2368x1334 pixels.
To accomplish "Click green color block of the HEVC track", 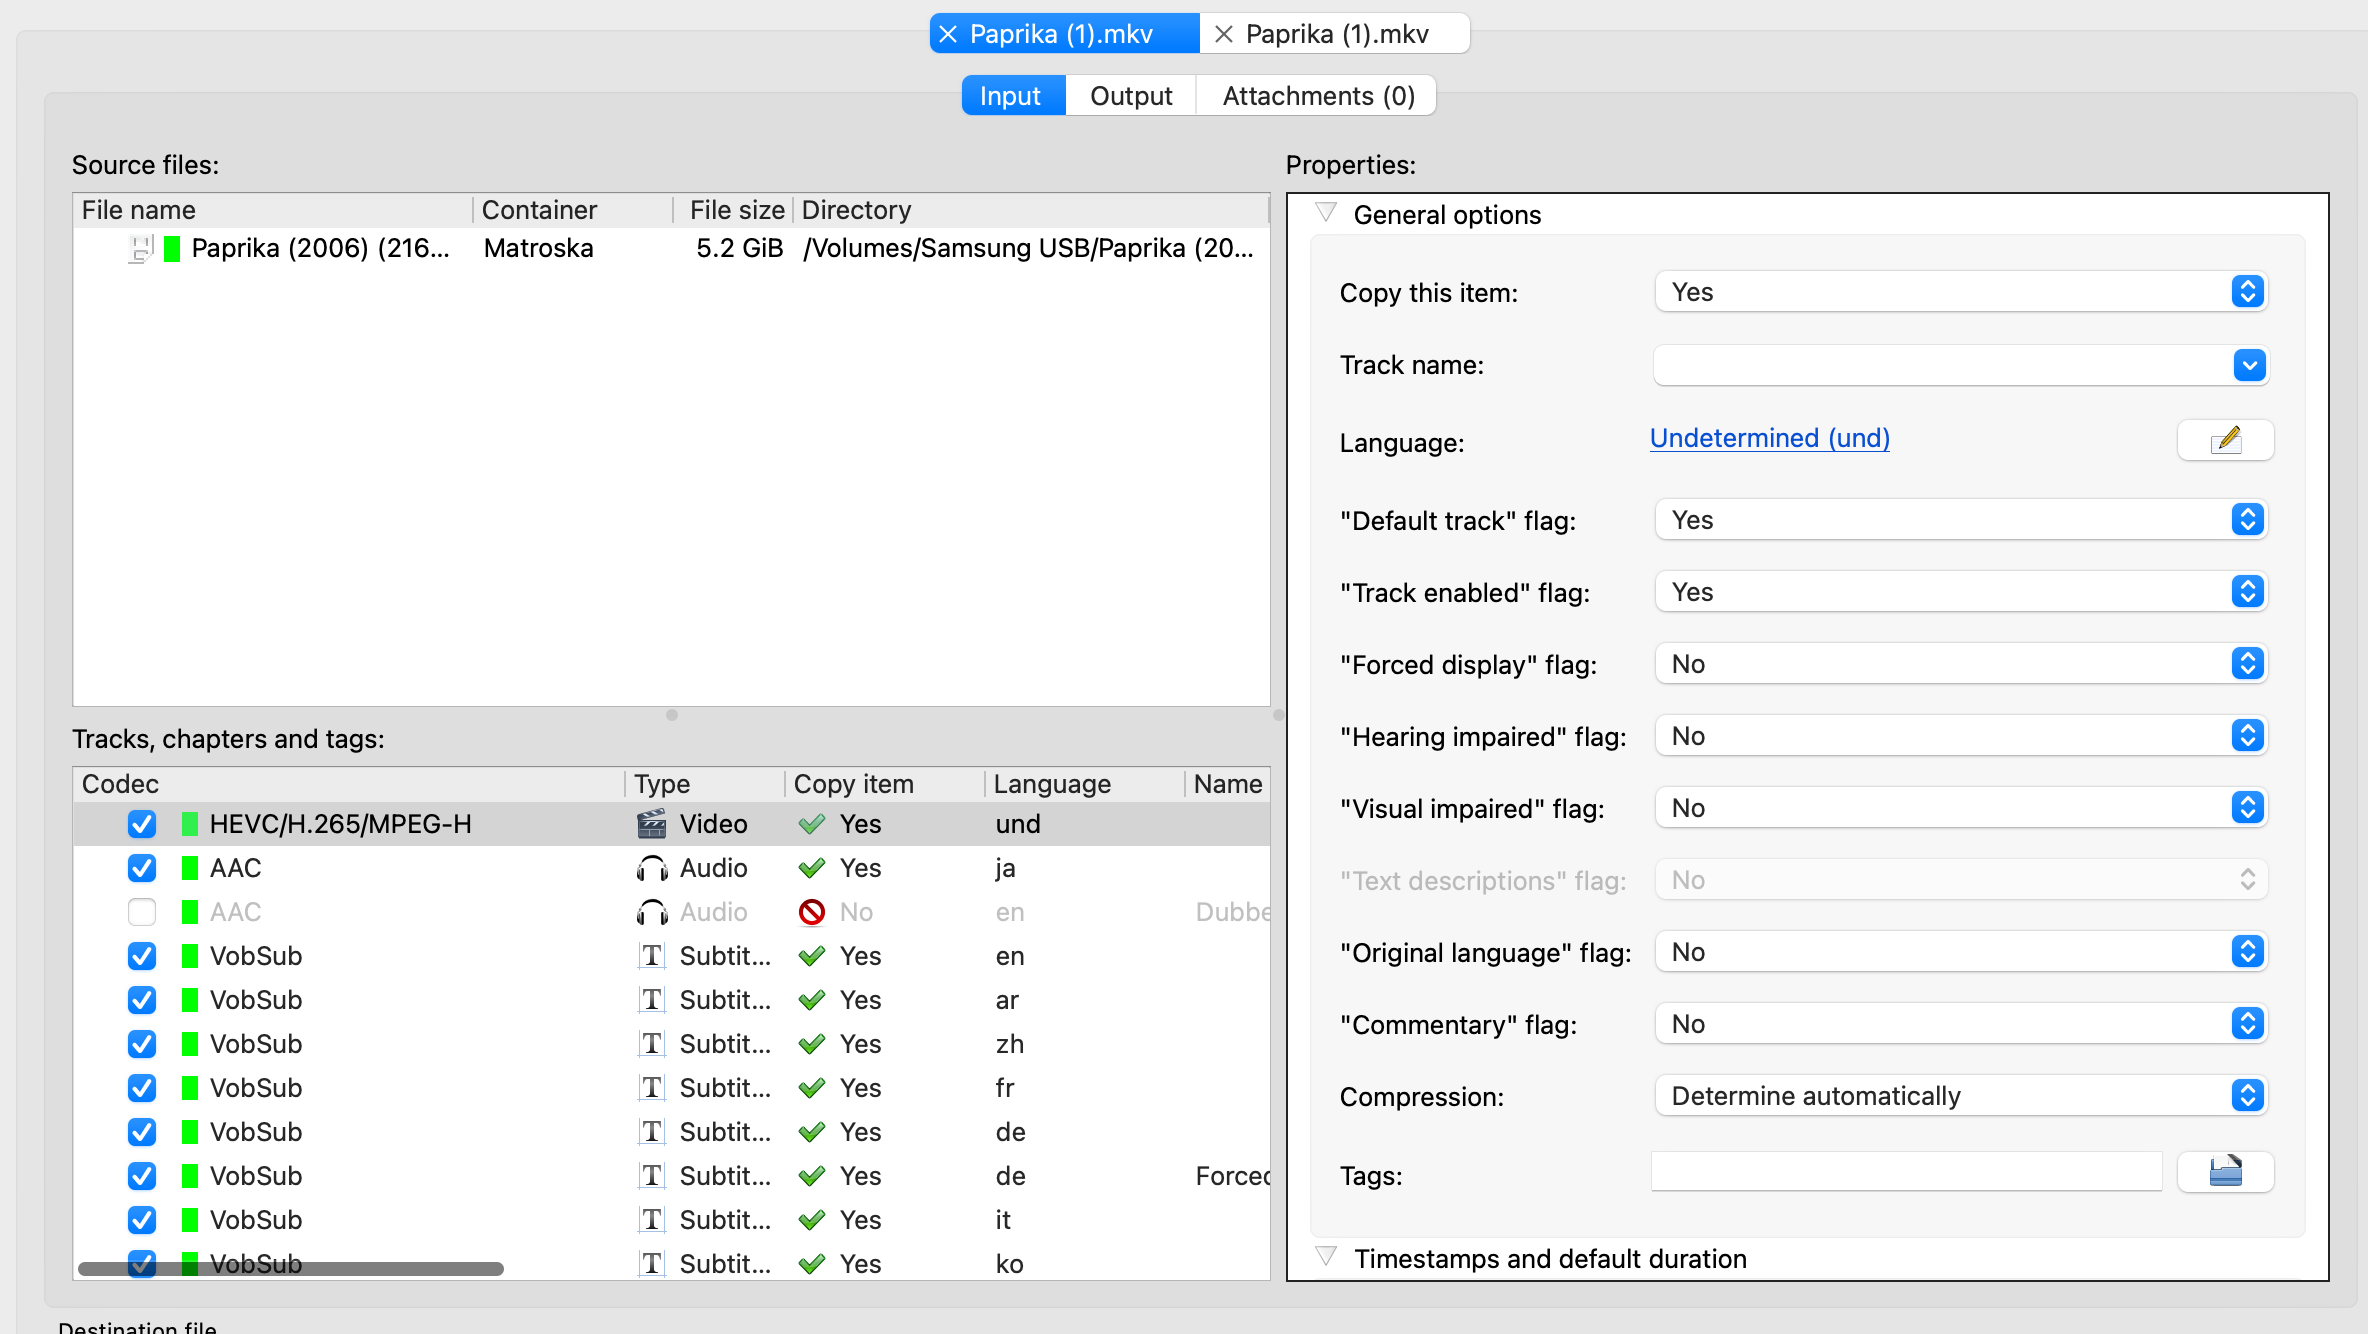I will [189, 824].
